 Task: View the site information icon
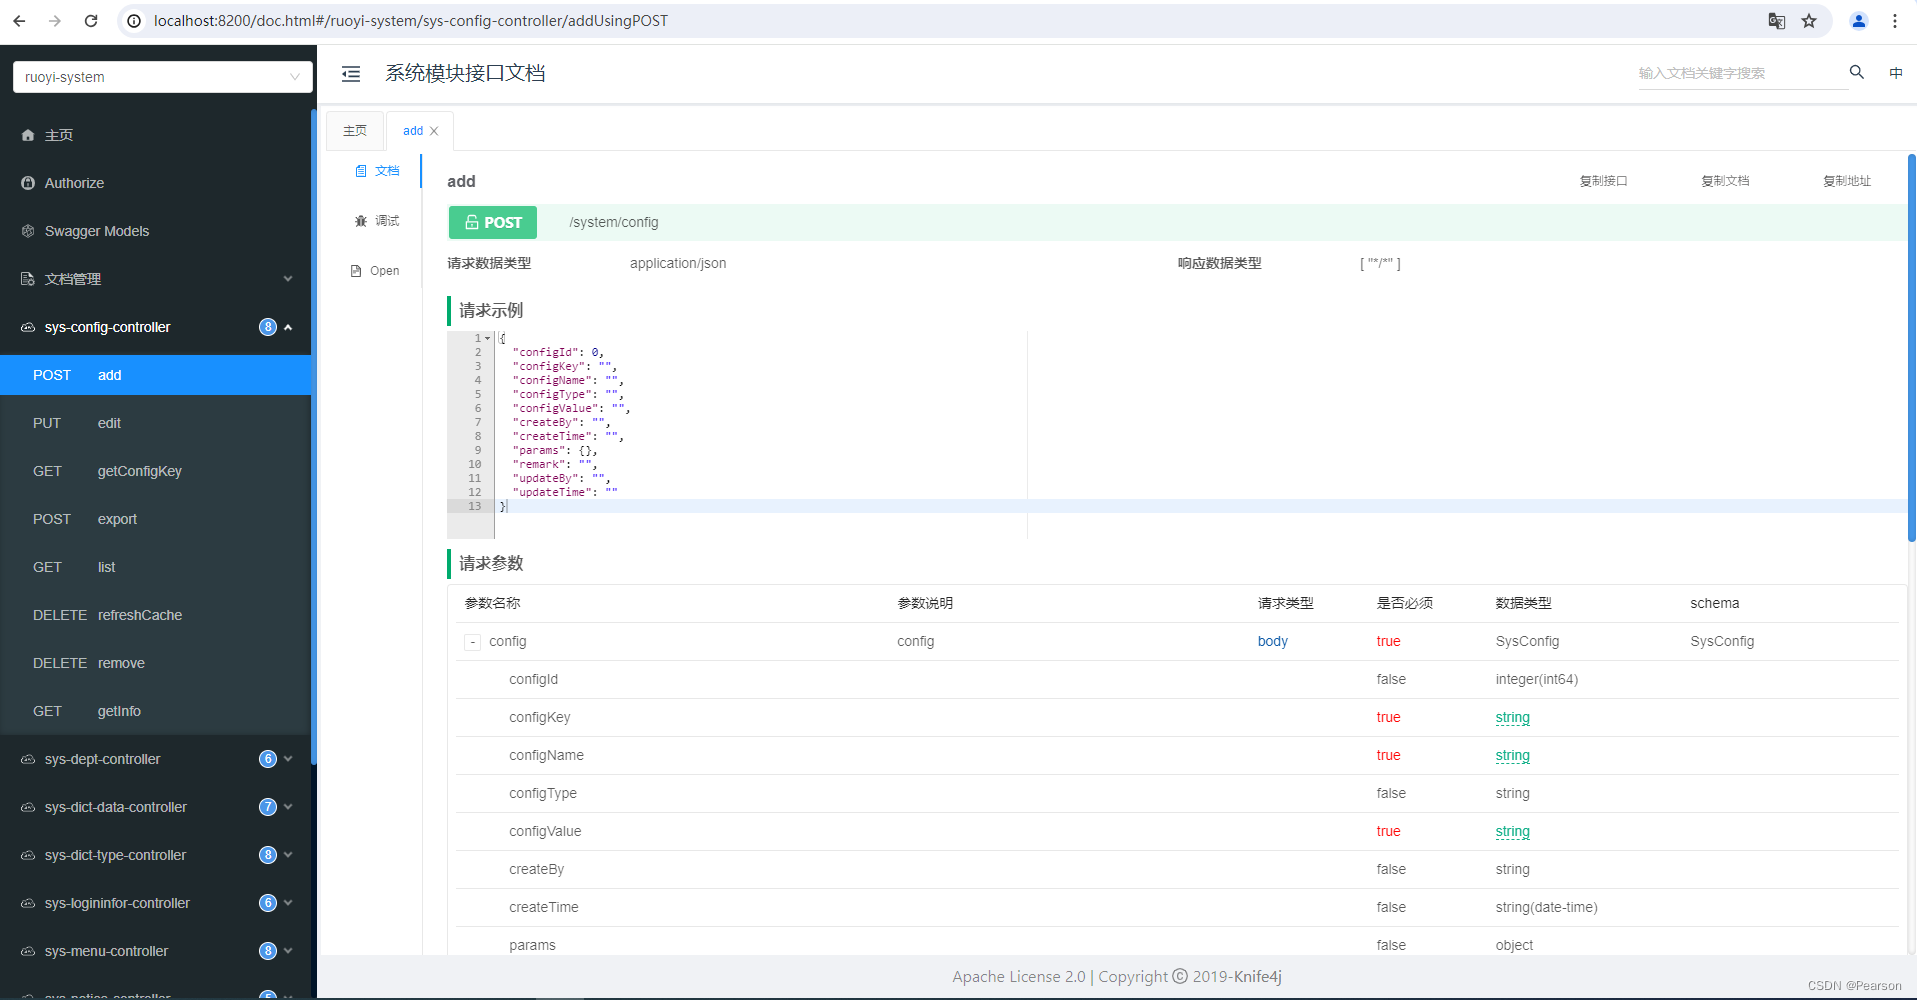134,21
